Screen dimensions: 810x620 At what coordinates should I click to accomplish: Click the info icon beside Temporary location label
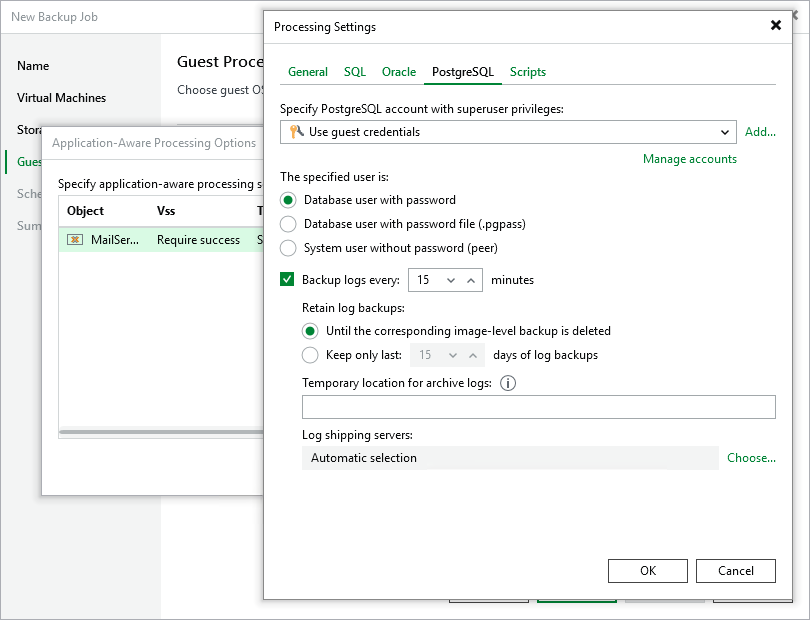[x=508, y=383]
